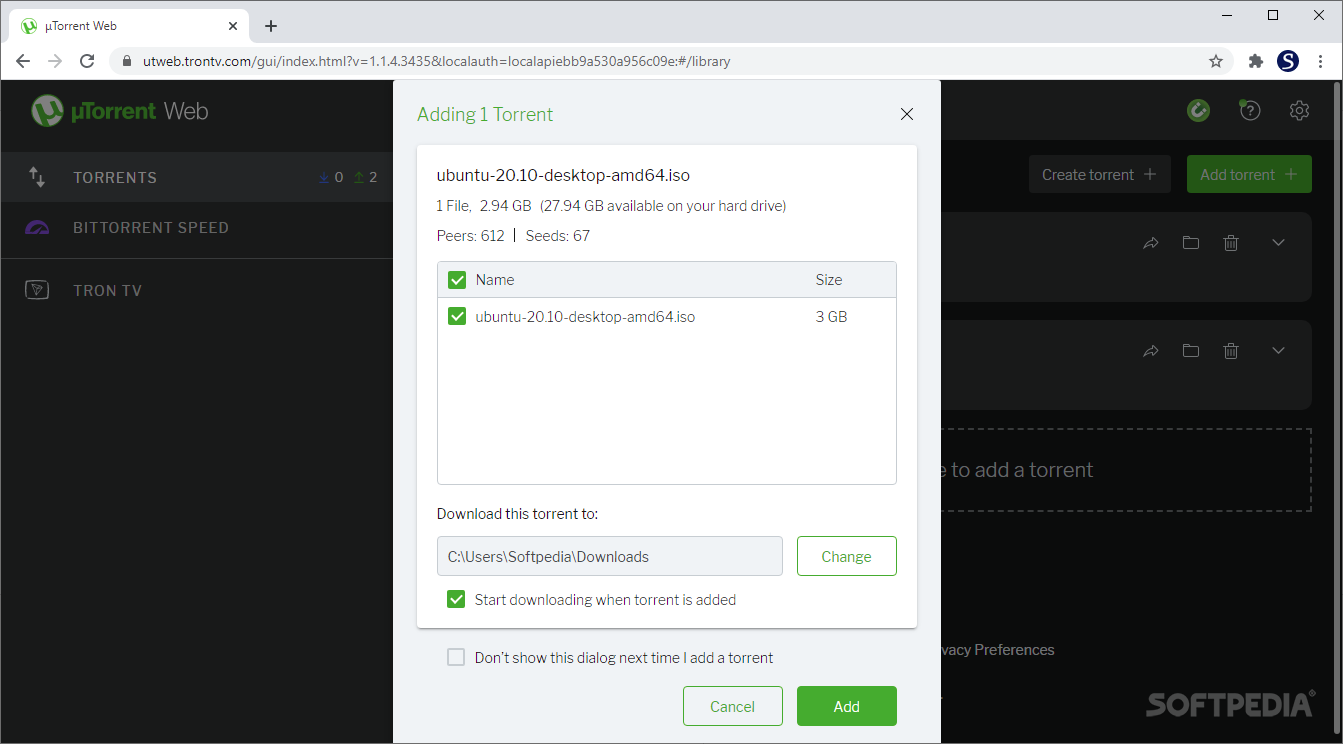Click the 3 GB size value
Image resolution: width=1343 pixels, height=744 pixels.
(x=831, y=317)
